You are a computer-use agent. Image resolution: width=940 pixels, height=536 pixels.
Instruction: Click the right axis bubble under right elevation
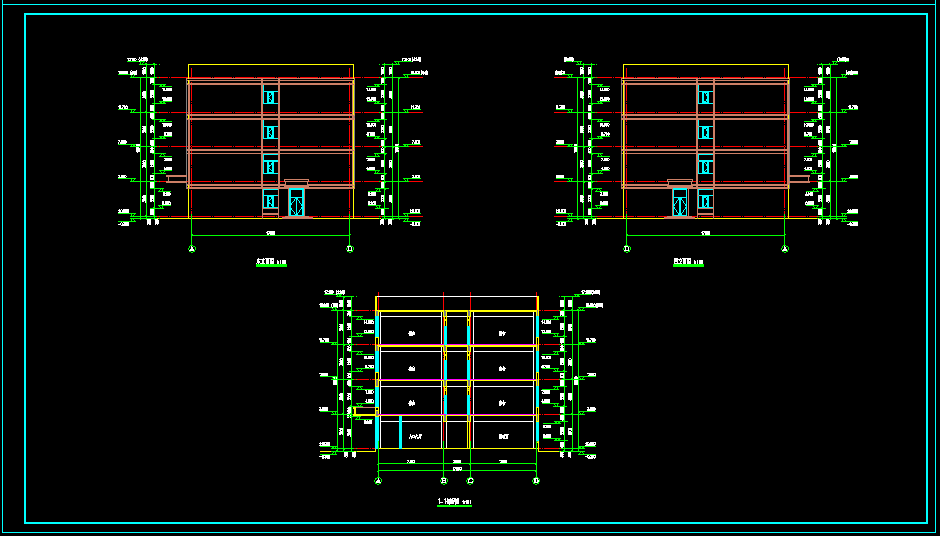click(x=784, y=249)
